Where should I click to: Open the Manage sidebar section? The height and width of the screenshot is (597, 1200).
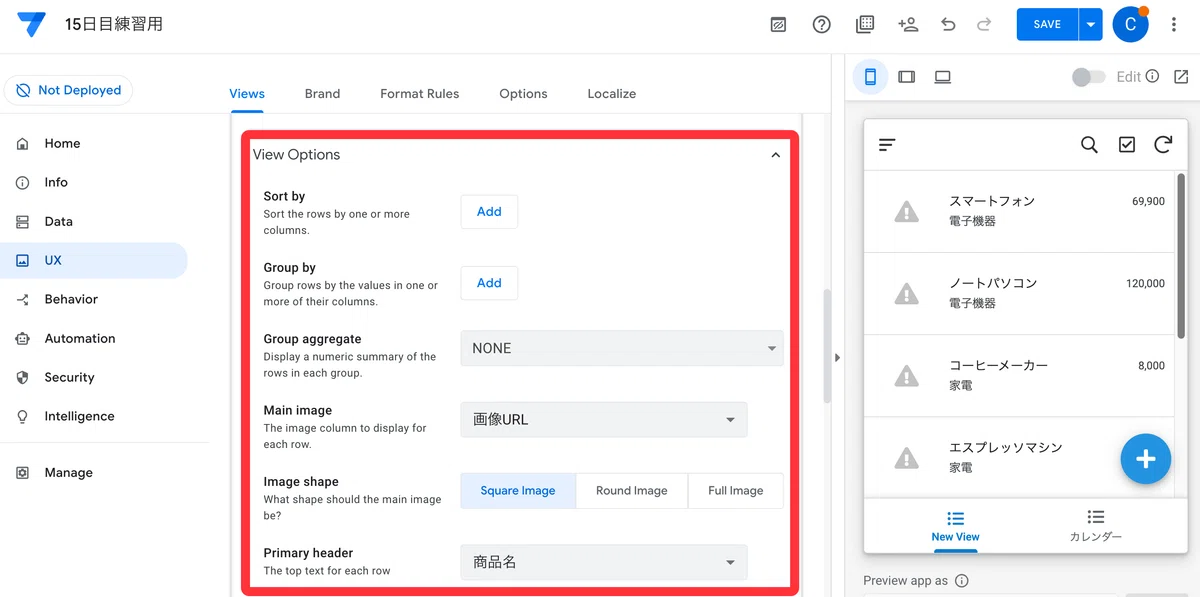95,472
